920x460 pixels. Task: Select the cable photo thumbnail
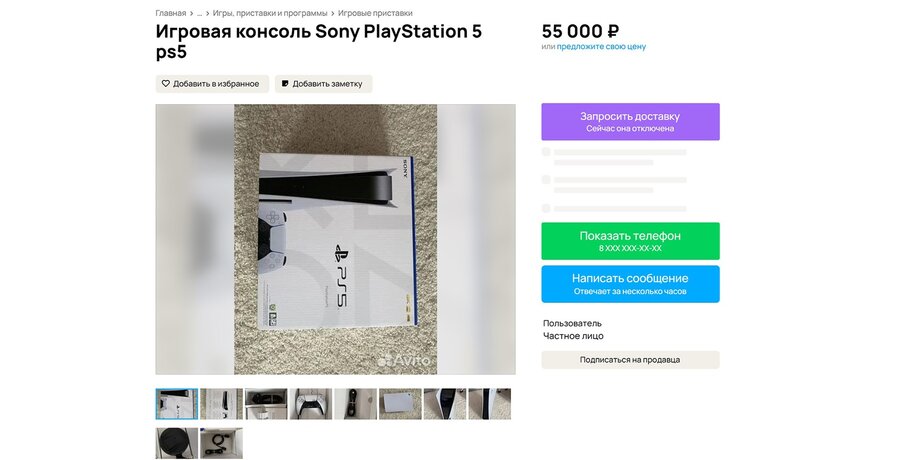pyautogui.click(x=356, y=404)
